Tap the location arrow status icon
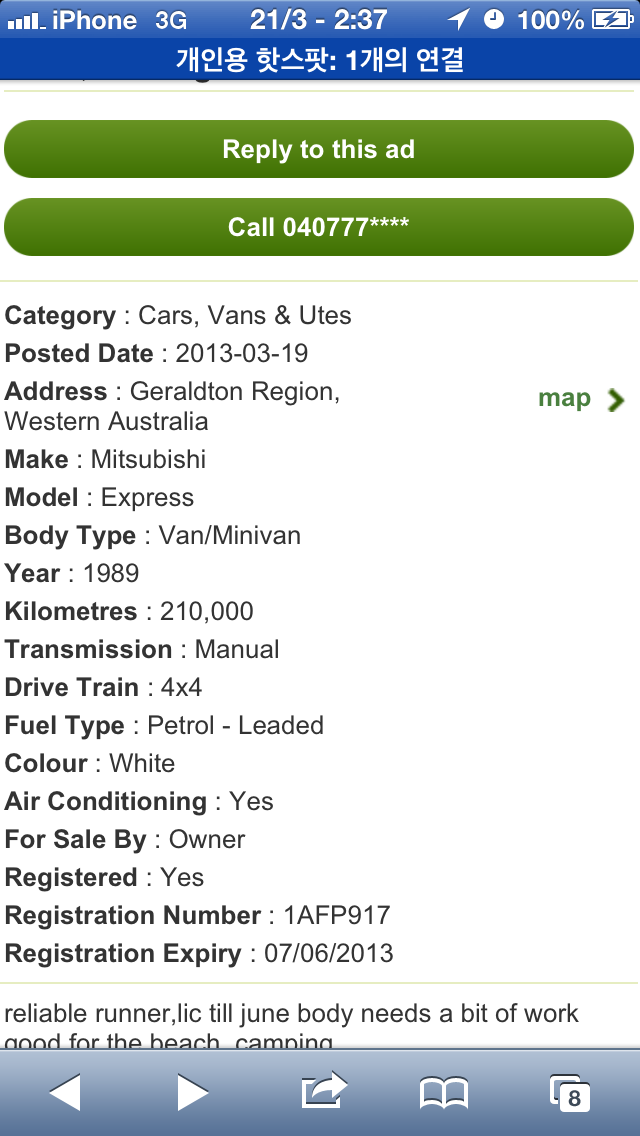640x1136 pixels. tap(458, 19)
